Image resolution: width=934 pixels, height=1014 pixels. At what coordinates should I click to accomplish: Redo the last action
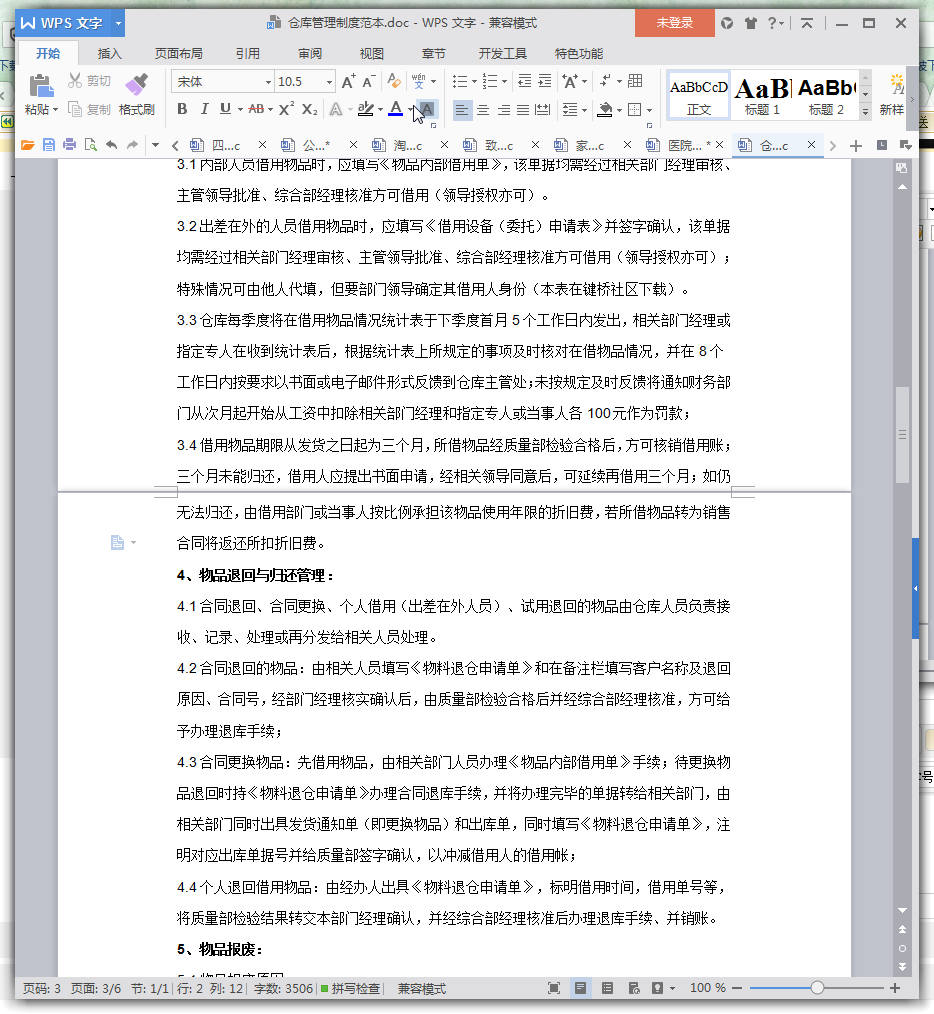tap(132, 146)
